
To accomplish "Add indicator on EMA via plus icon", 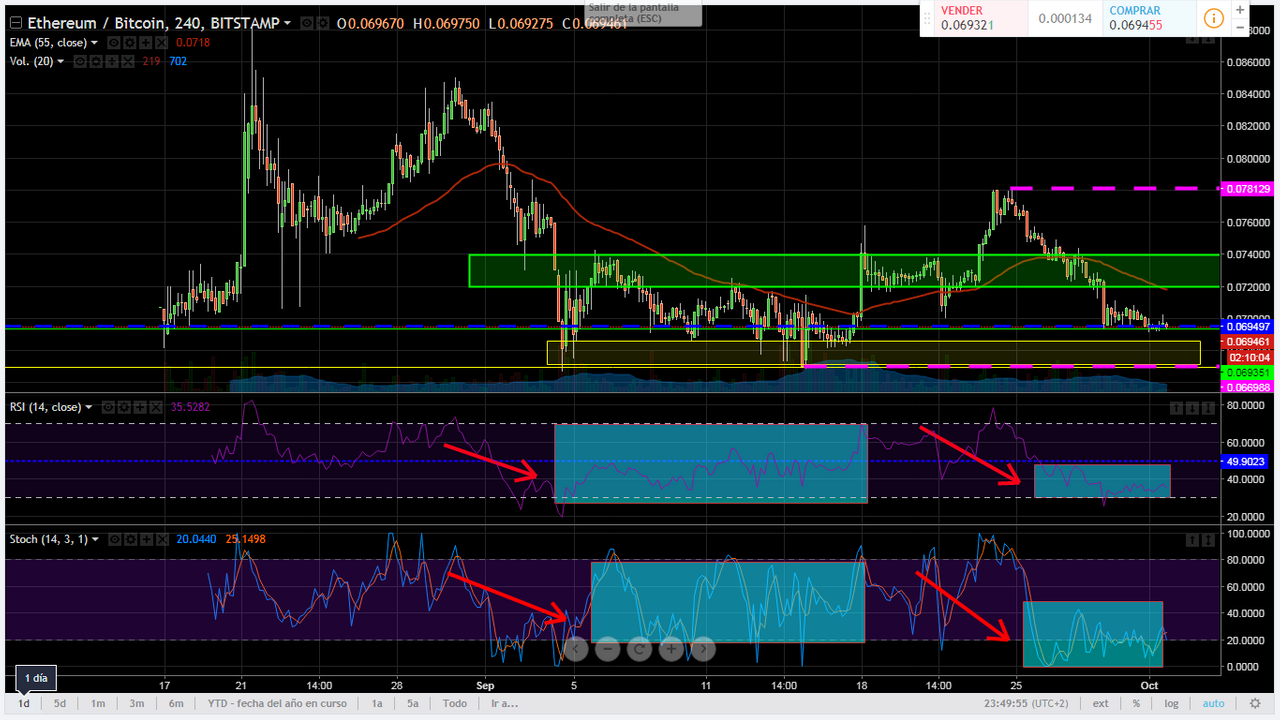I will 145,43.
